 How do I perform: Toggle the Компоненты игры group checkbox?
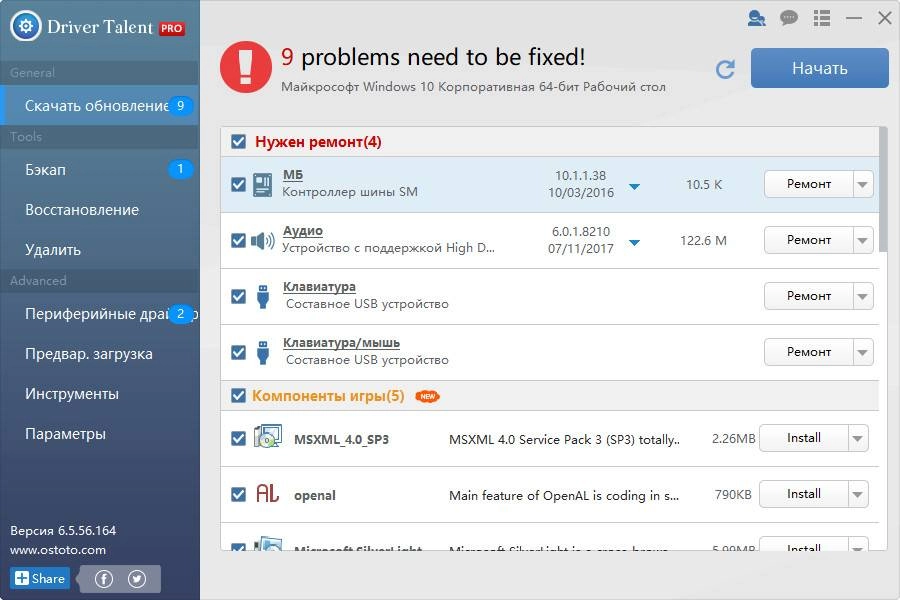(x=238, y=396)
